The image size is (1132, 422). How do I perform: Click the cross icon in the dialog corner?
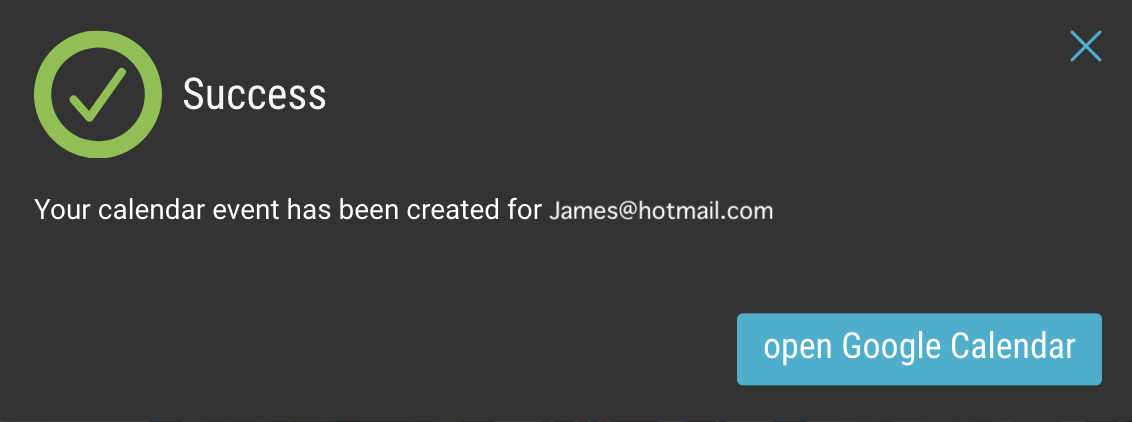click(x=1085, y=46)
